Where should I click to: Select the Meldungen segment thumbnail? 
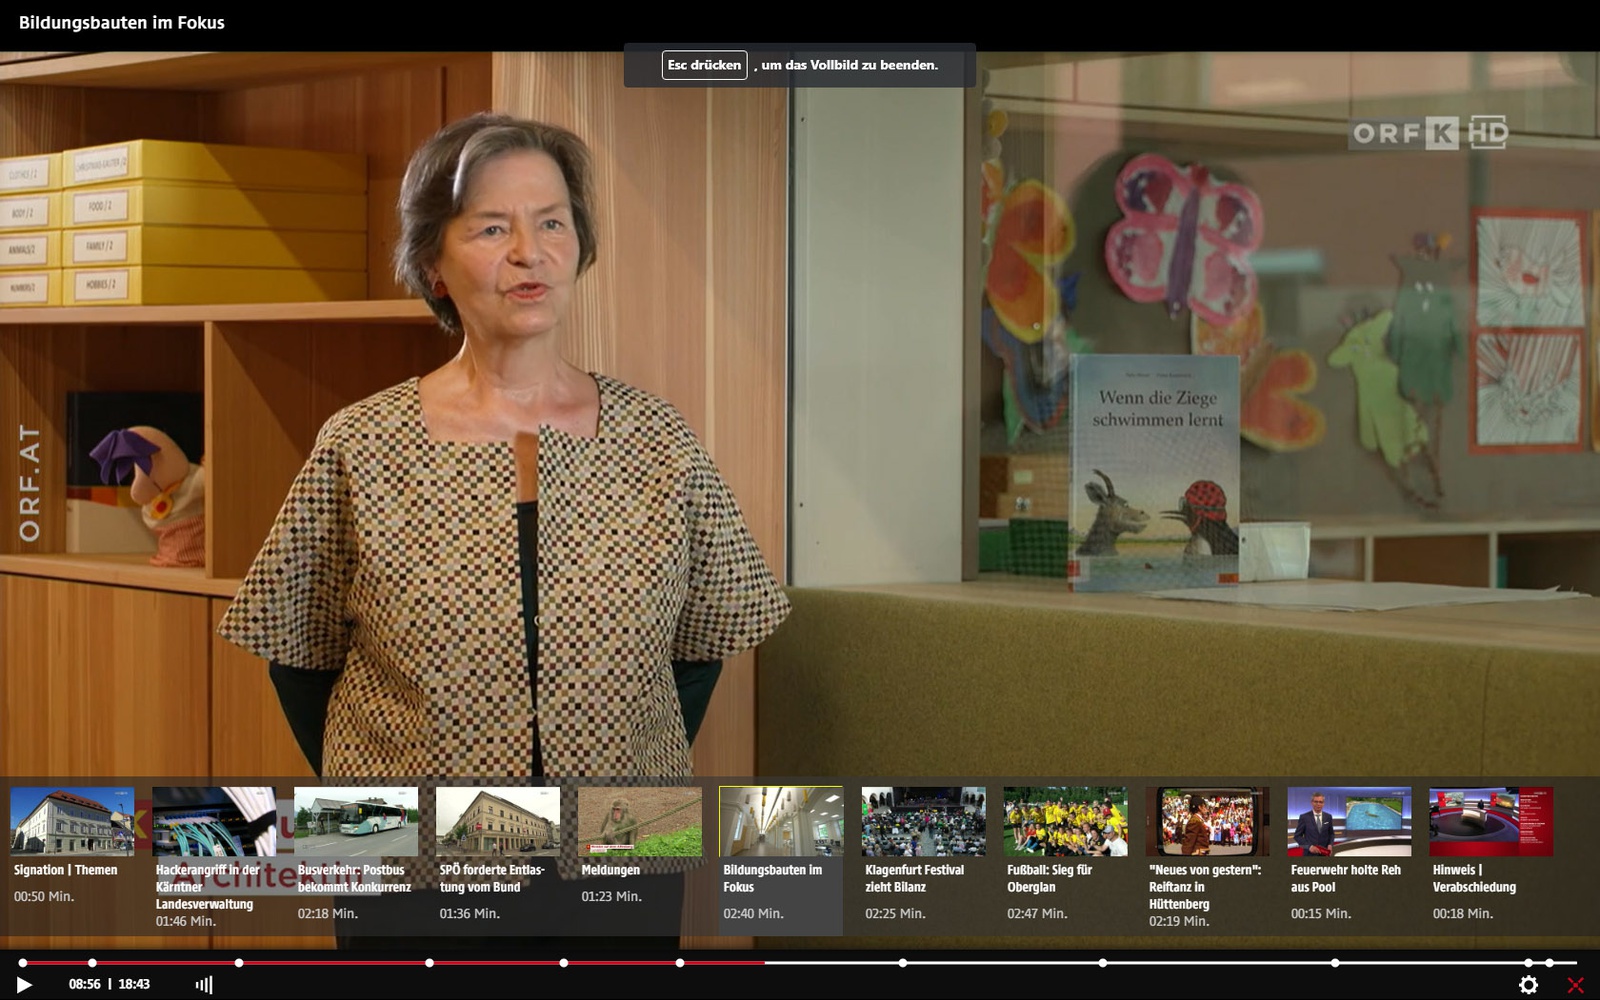point(640,821)
